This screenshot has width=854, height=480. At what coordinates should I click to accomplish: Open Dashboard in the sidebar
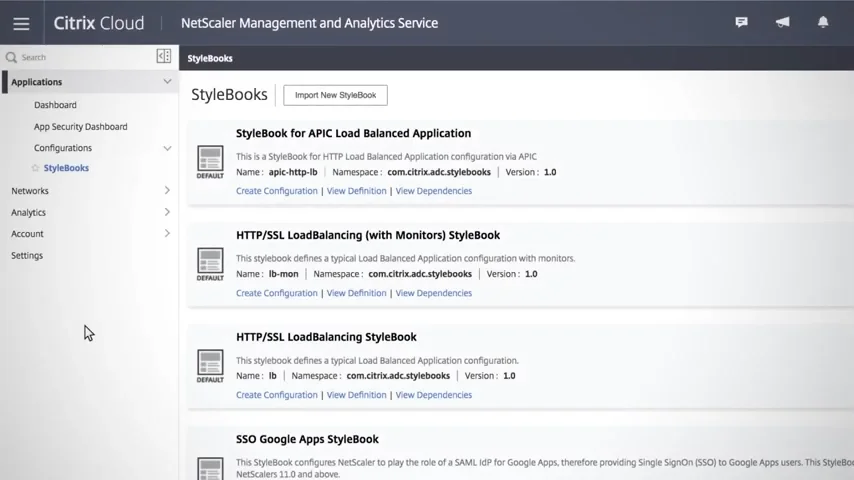(x=55, y=105)
